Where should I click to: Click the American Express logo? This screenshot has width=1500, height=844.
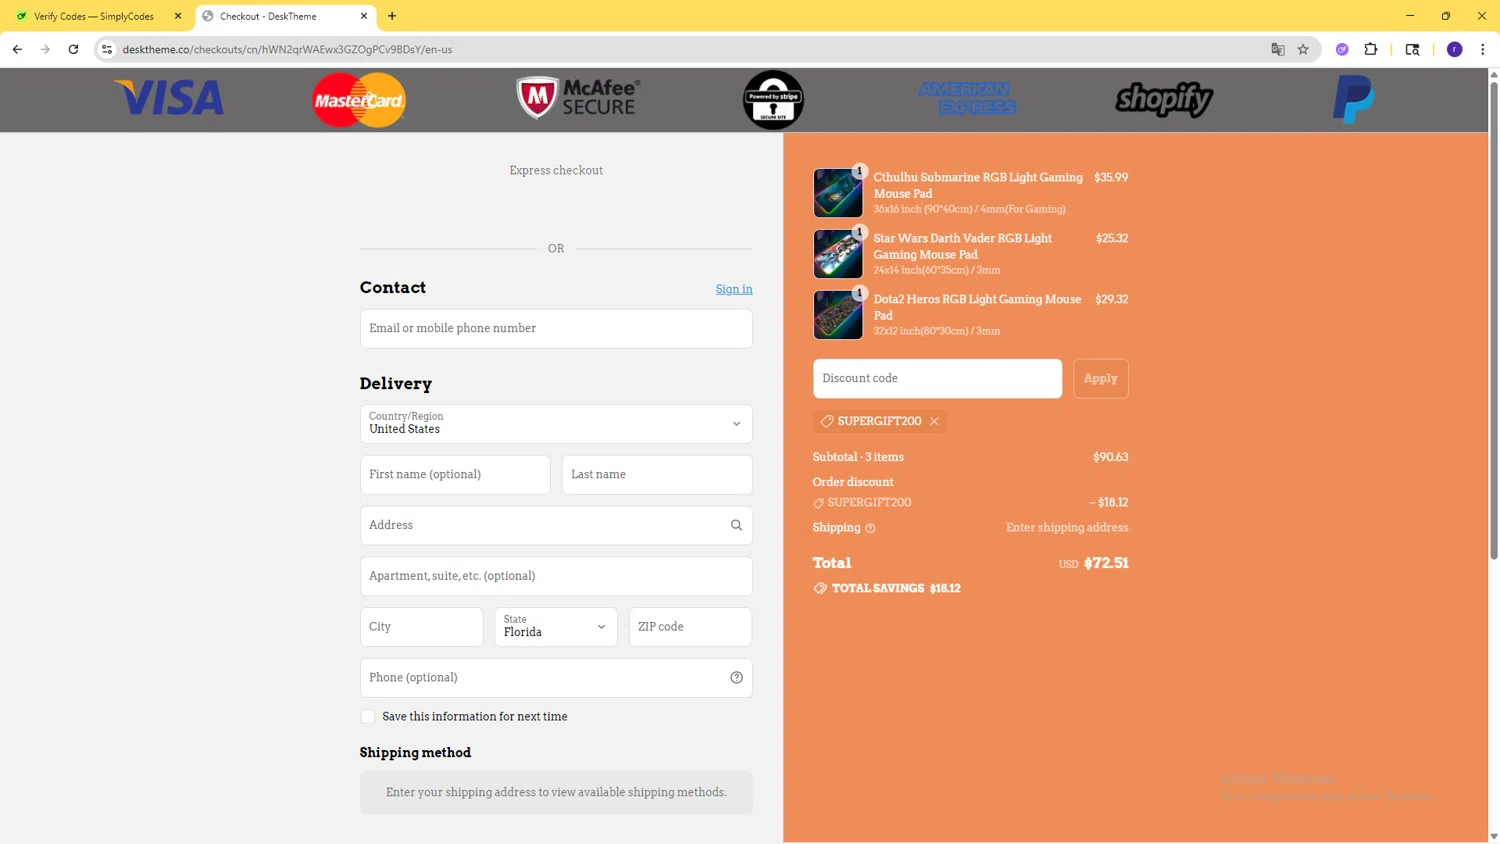point(967,98)
